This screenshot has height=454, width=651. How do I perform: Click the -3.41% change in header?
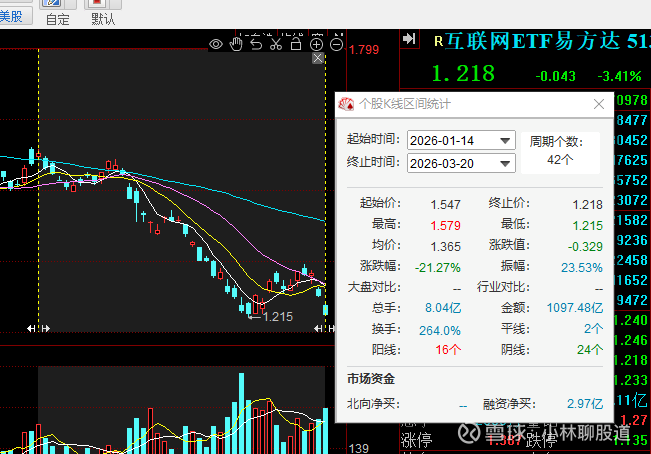(x=619, y=76)
